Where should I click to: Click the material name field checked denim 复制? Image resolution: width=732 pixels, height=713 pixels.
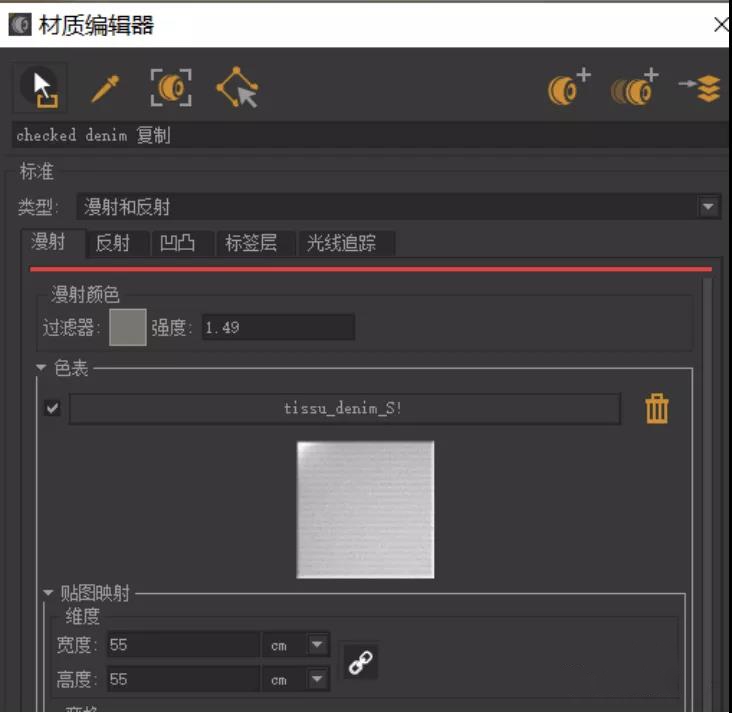pos(369,135)
